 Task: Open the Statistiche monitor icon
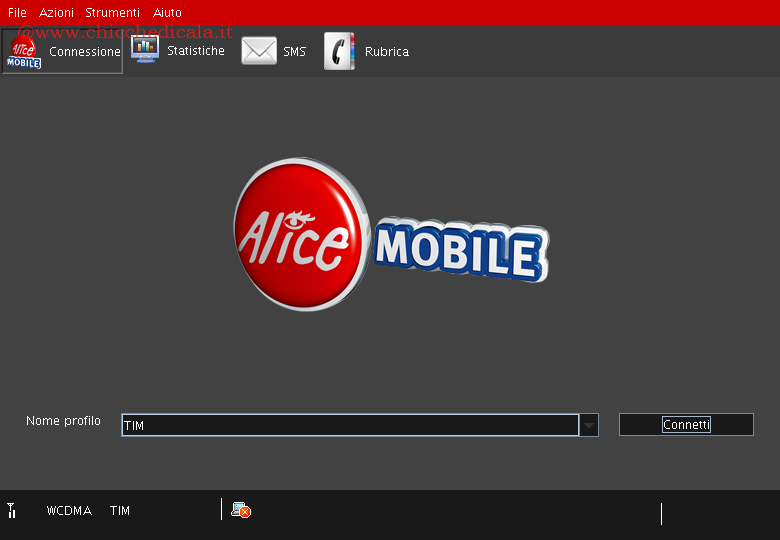click(x=145, y=50)
